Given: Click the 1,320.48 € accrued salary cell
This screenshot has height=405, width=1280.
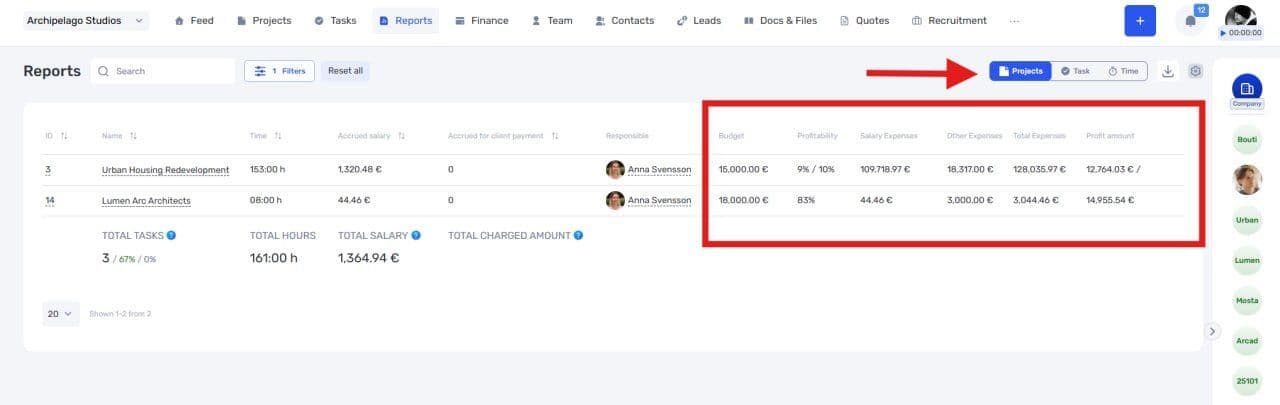Looking at the screenshot, I should (x=360, y=170).
